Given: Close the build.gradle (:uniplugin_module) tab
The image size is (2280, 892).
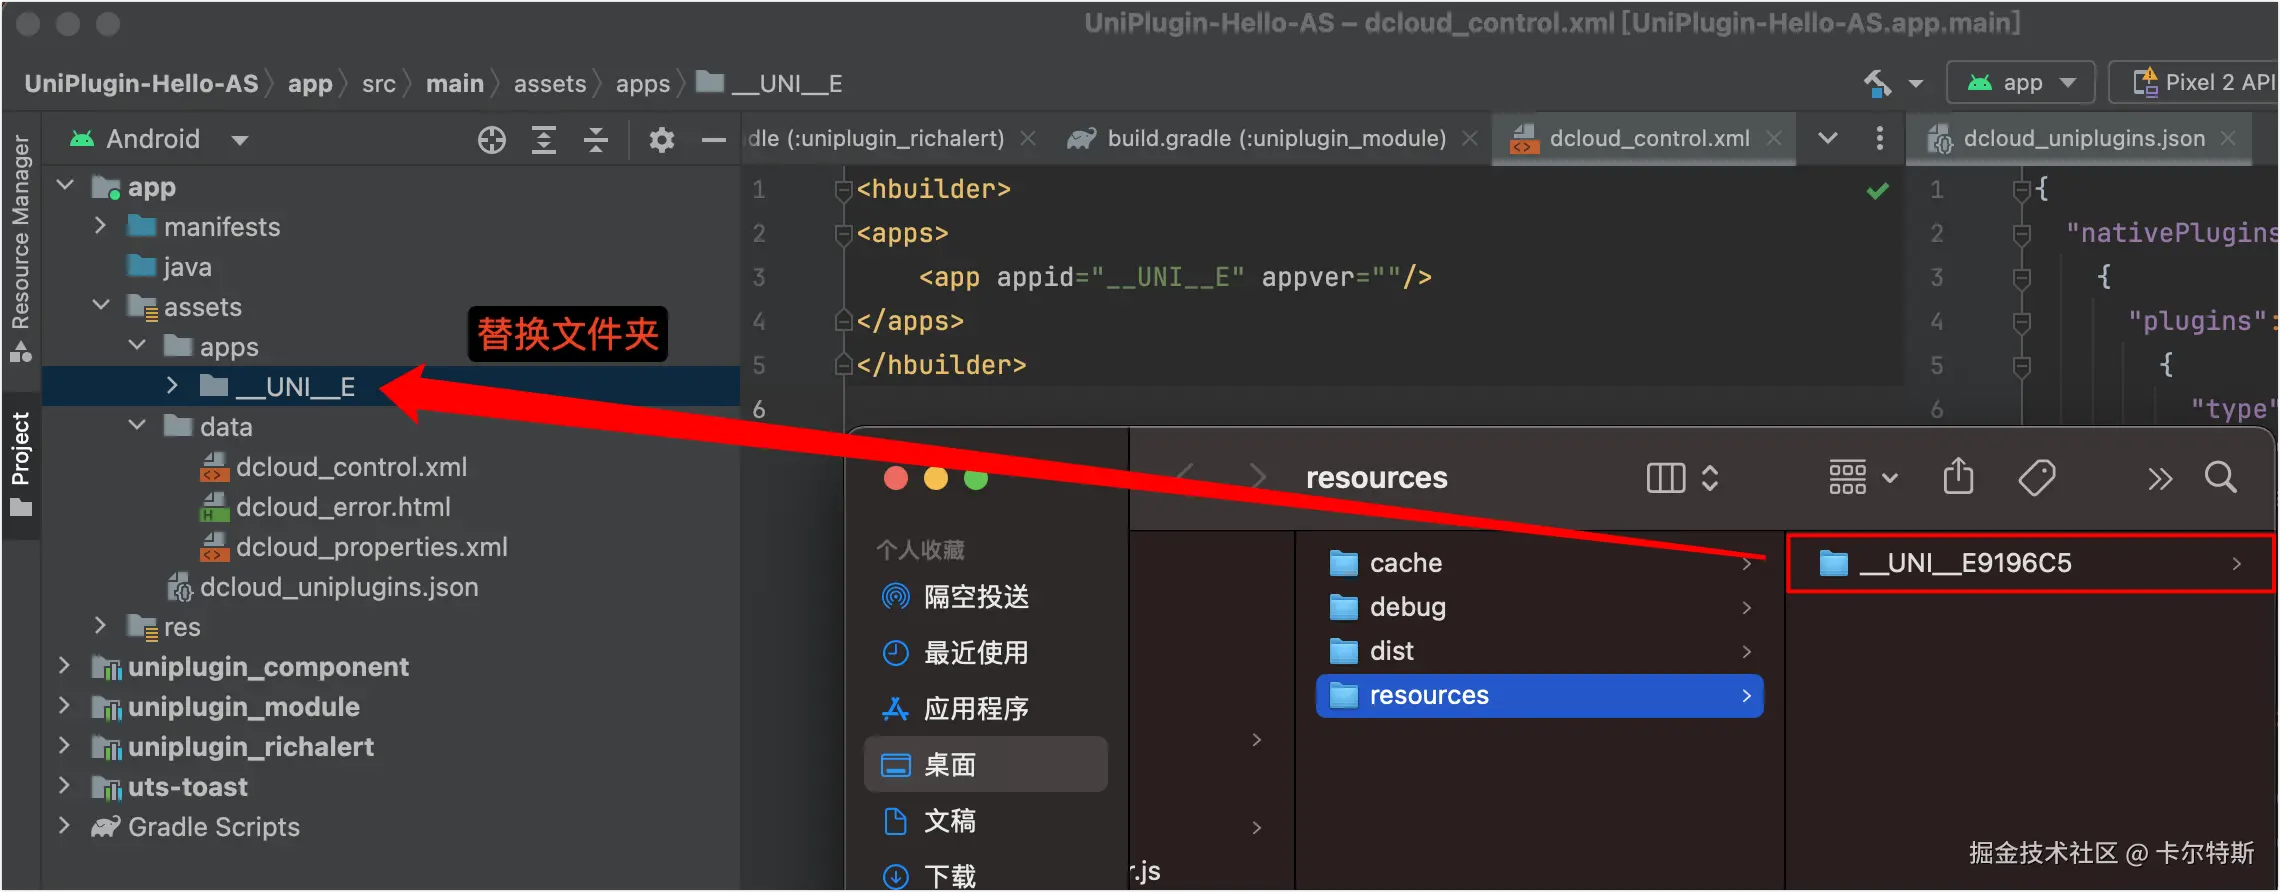Looking at the screenshot, I should tap(1470, 139).
